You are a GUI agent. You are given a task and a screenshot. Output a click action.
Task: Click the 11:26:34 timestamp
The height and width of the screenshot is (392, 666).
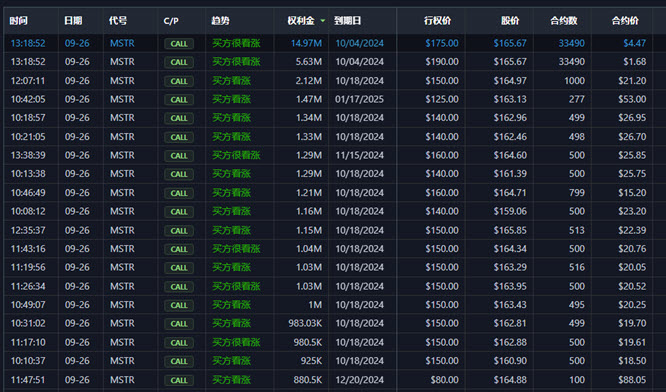click(x=28, y=286)
